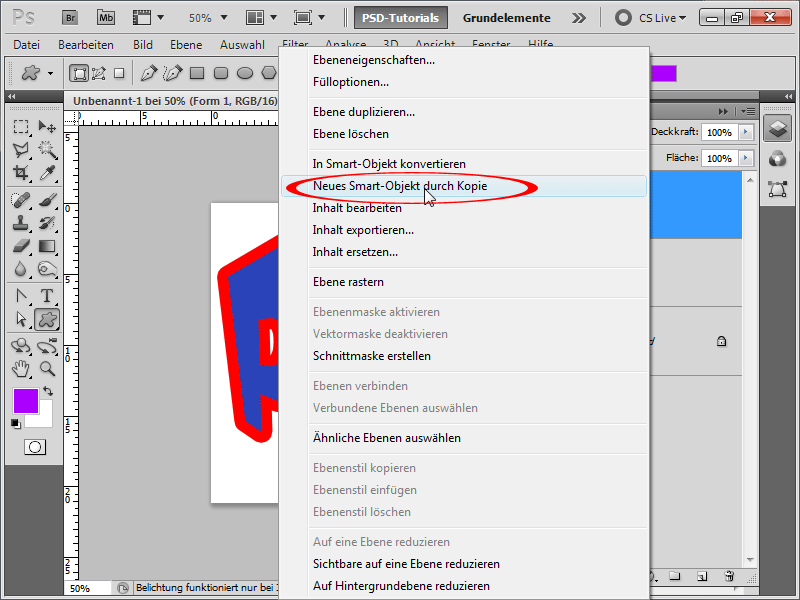Viewport: 800px width, 600px height.
Task: Enable Paths mode in options bar
Action: 99,73
